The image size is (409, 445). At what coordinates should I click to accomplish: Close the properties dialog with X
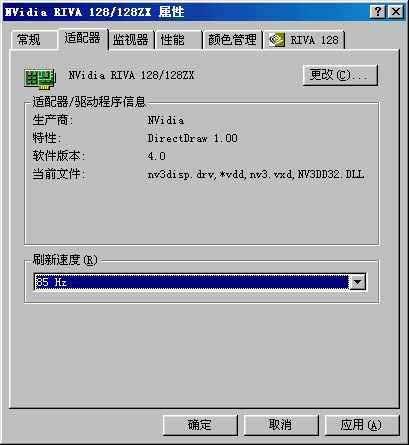(x=396, y=12)
